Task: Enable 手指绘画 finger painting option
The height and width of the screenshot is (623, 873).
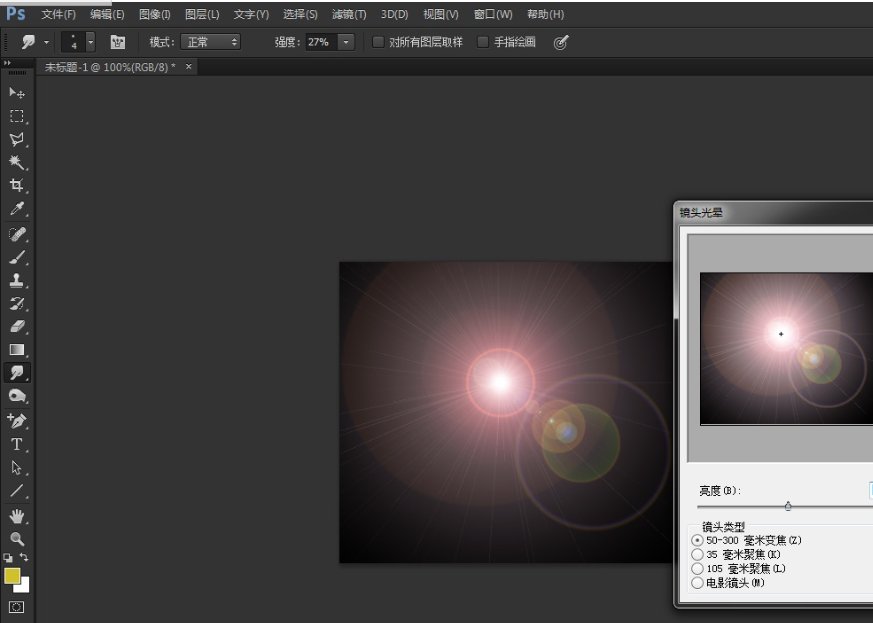Action: click(483, 42)
